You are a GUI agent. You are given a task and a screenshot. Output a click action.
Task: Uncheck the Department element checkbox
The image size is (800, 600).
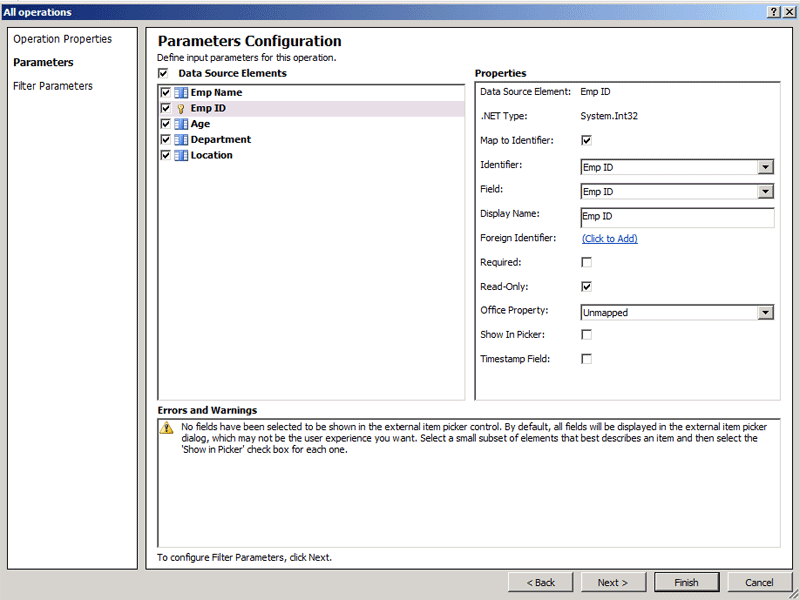165,140
